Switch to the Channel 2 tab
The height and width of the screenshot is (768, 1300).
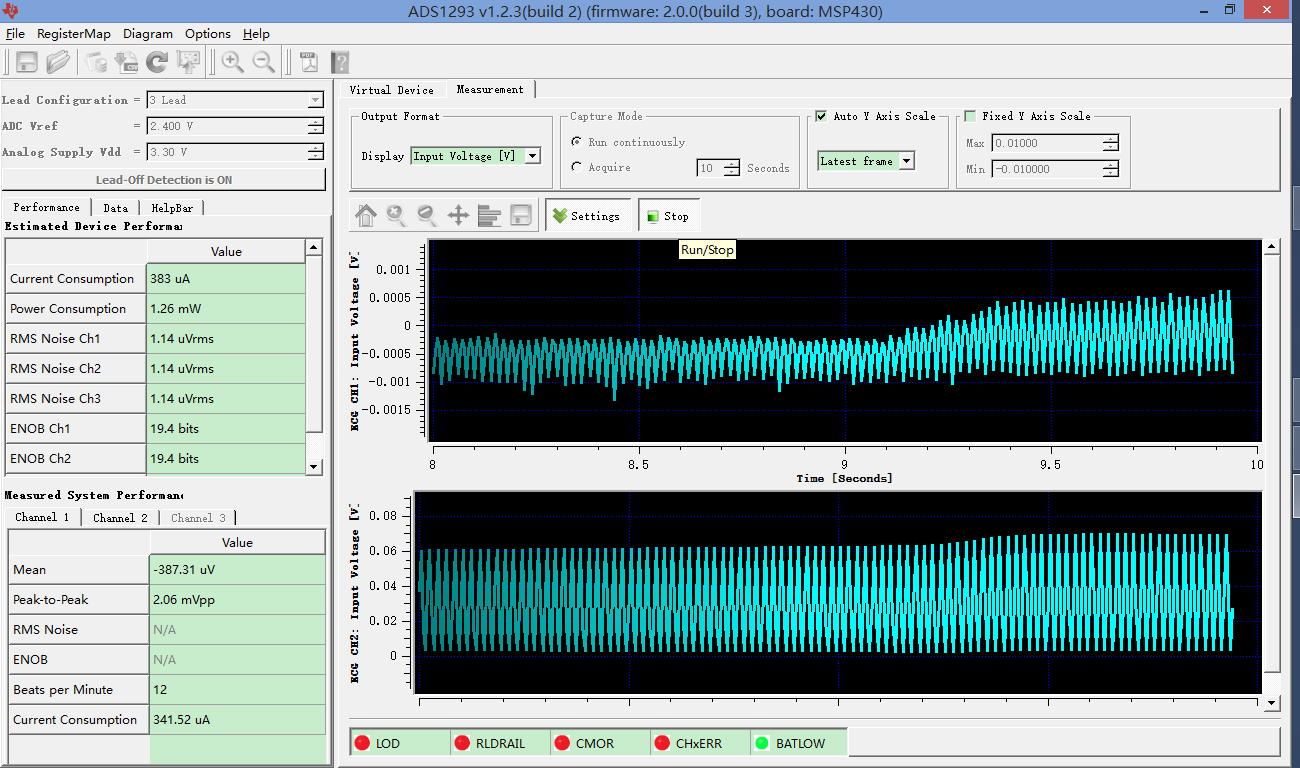[120, 517]
